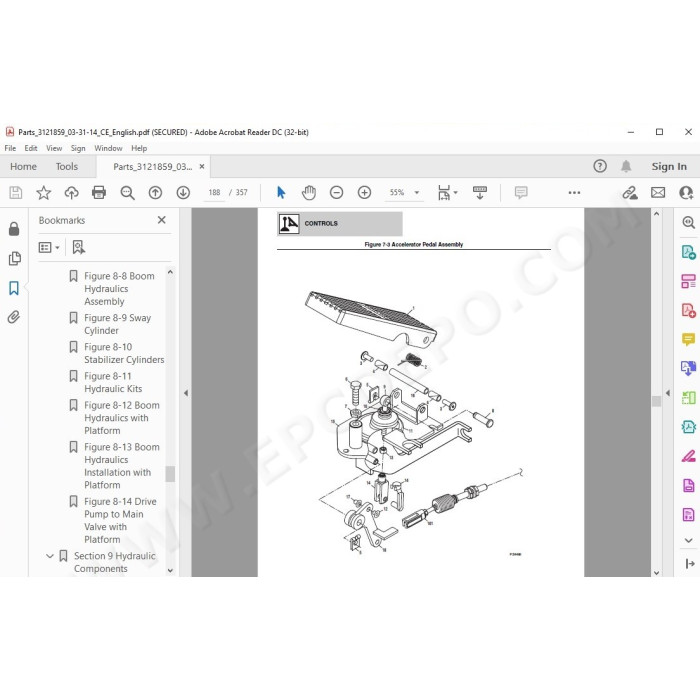Open the Help menu

coord(139,148)
